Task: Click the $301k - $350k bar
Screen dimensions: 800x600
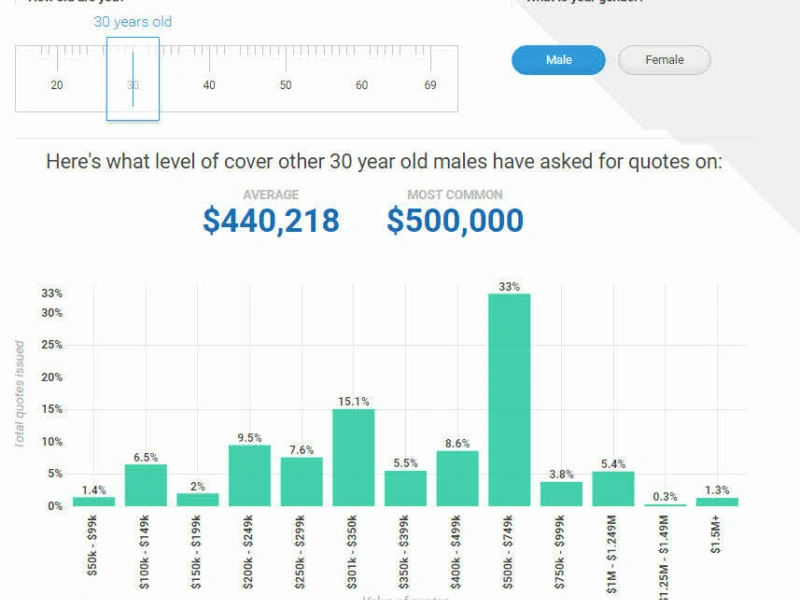Action: click(353, 457)
